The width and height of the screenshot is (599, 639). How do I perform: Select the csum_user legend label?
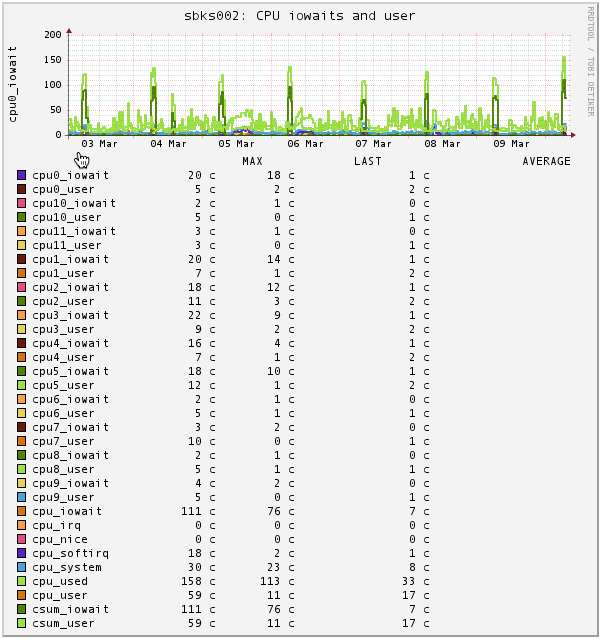[x=64, y=624]
